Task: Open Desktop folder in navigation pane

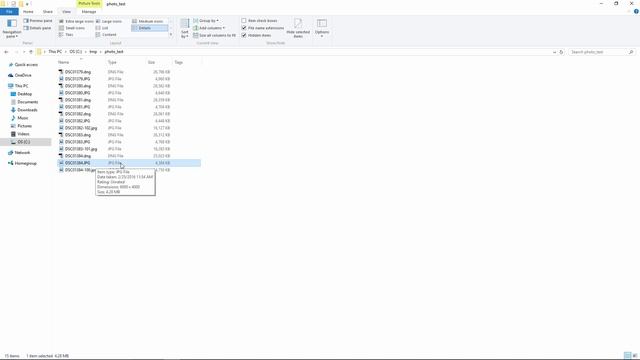Action: 24,94
